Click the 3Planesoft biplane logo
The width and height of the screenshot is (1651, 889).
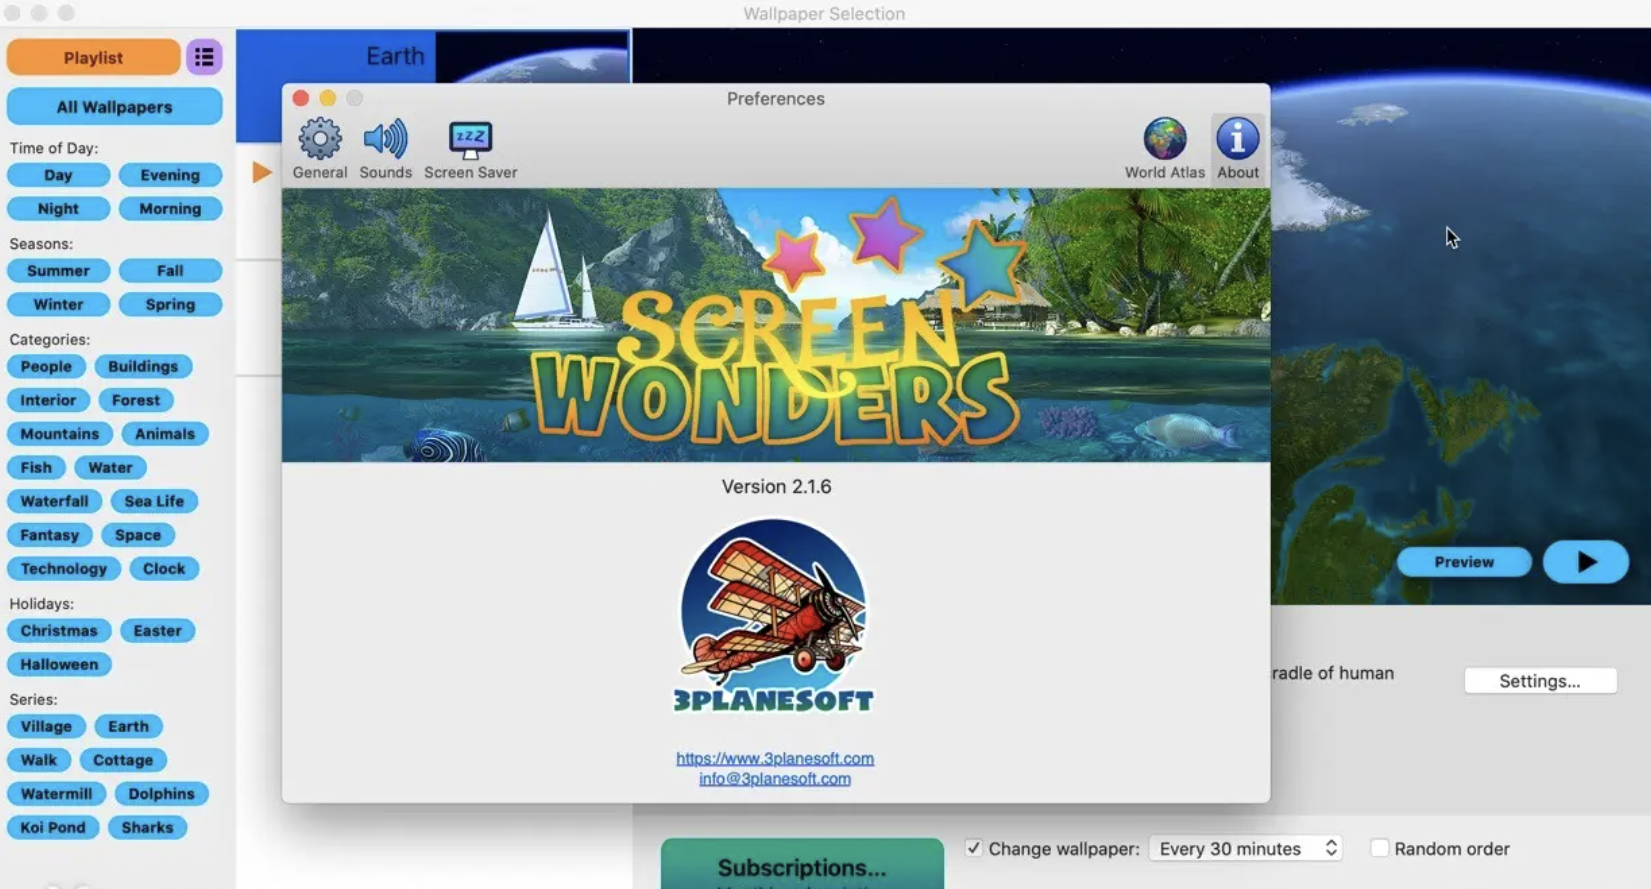pos(773,615)
